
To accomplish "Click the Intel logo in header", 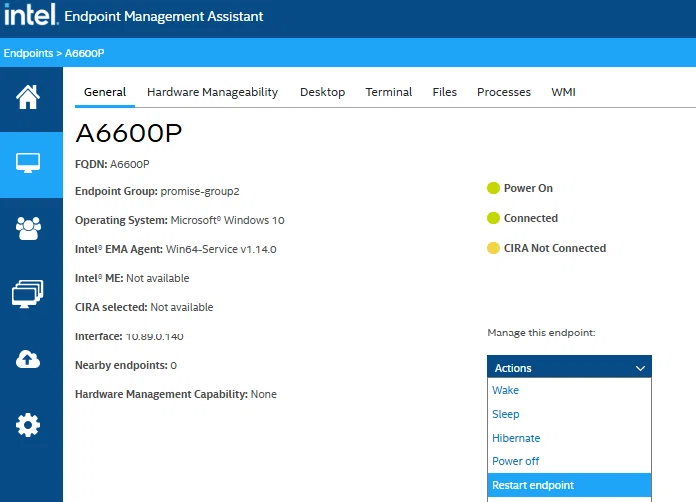I will 31,15.
